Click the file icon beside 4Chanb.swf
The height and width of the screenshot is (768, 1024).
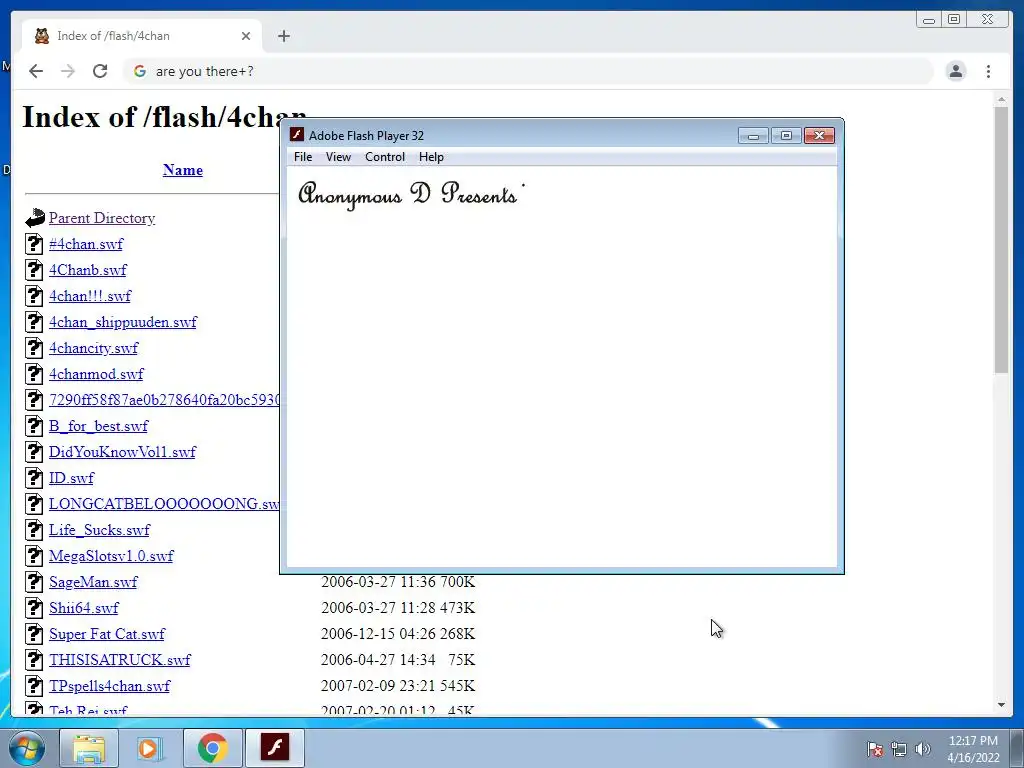[x=34, y=270]
